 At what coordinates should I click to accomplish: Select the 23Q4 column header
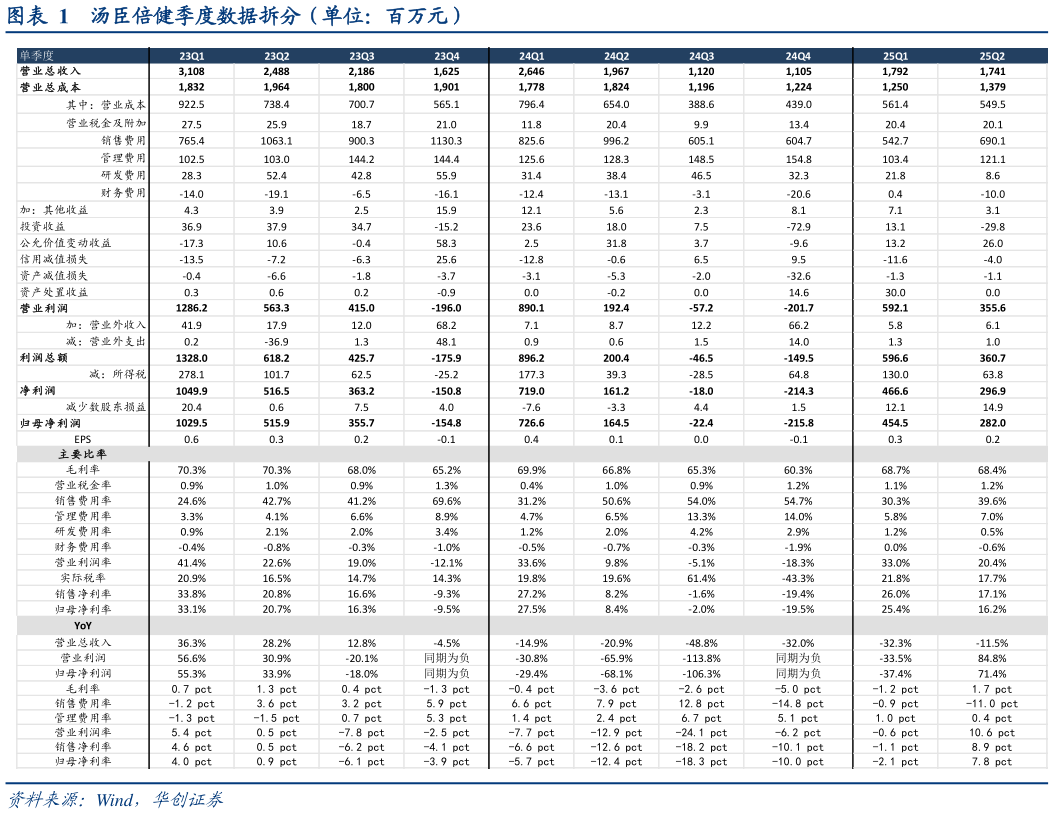pyautogui.click(x=446, y=56)
